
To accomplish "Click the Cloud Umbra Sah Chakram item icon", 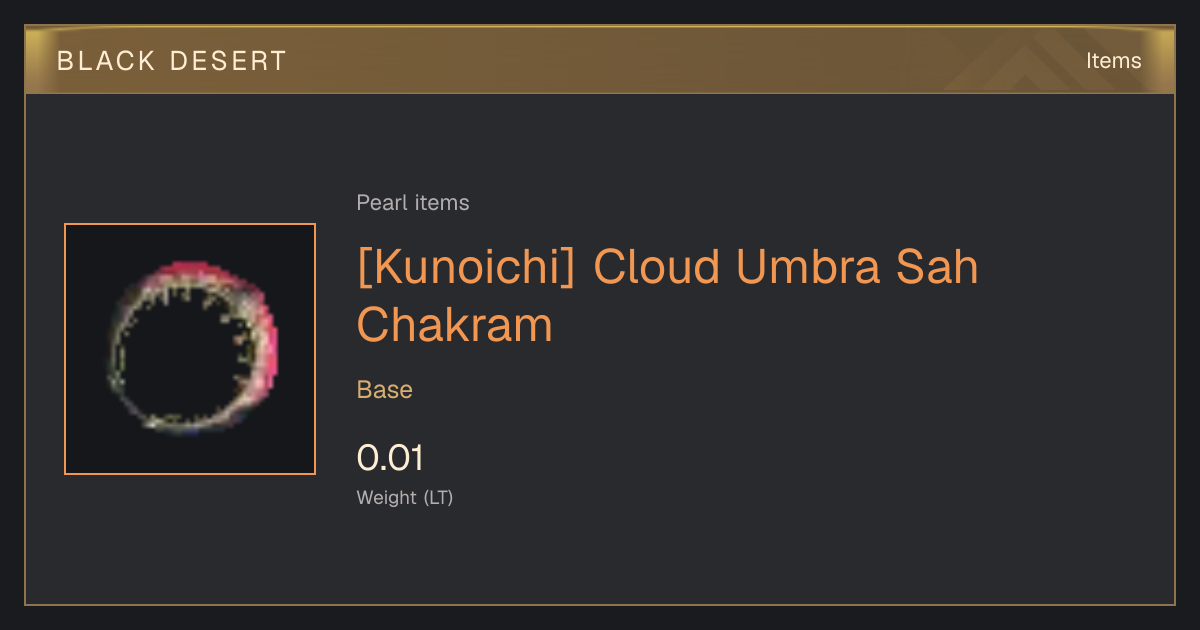I will pyautogui.click(x=190, y=349).
